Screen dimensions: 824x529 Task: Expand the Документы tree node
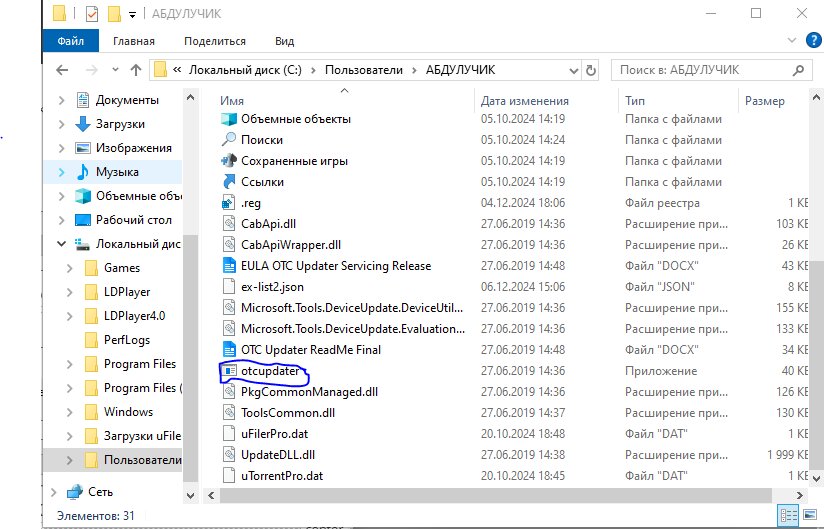(61, 100)
